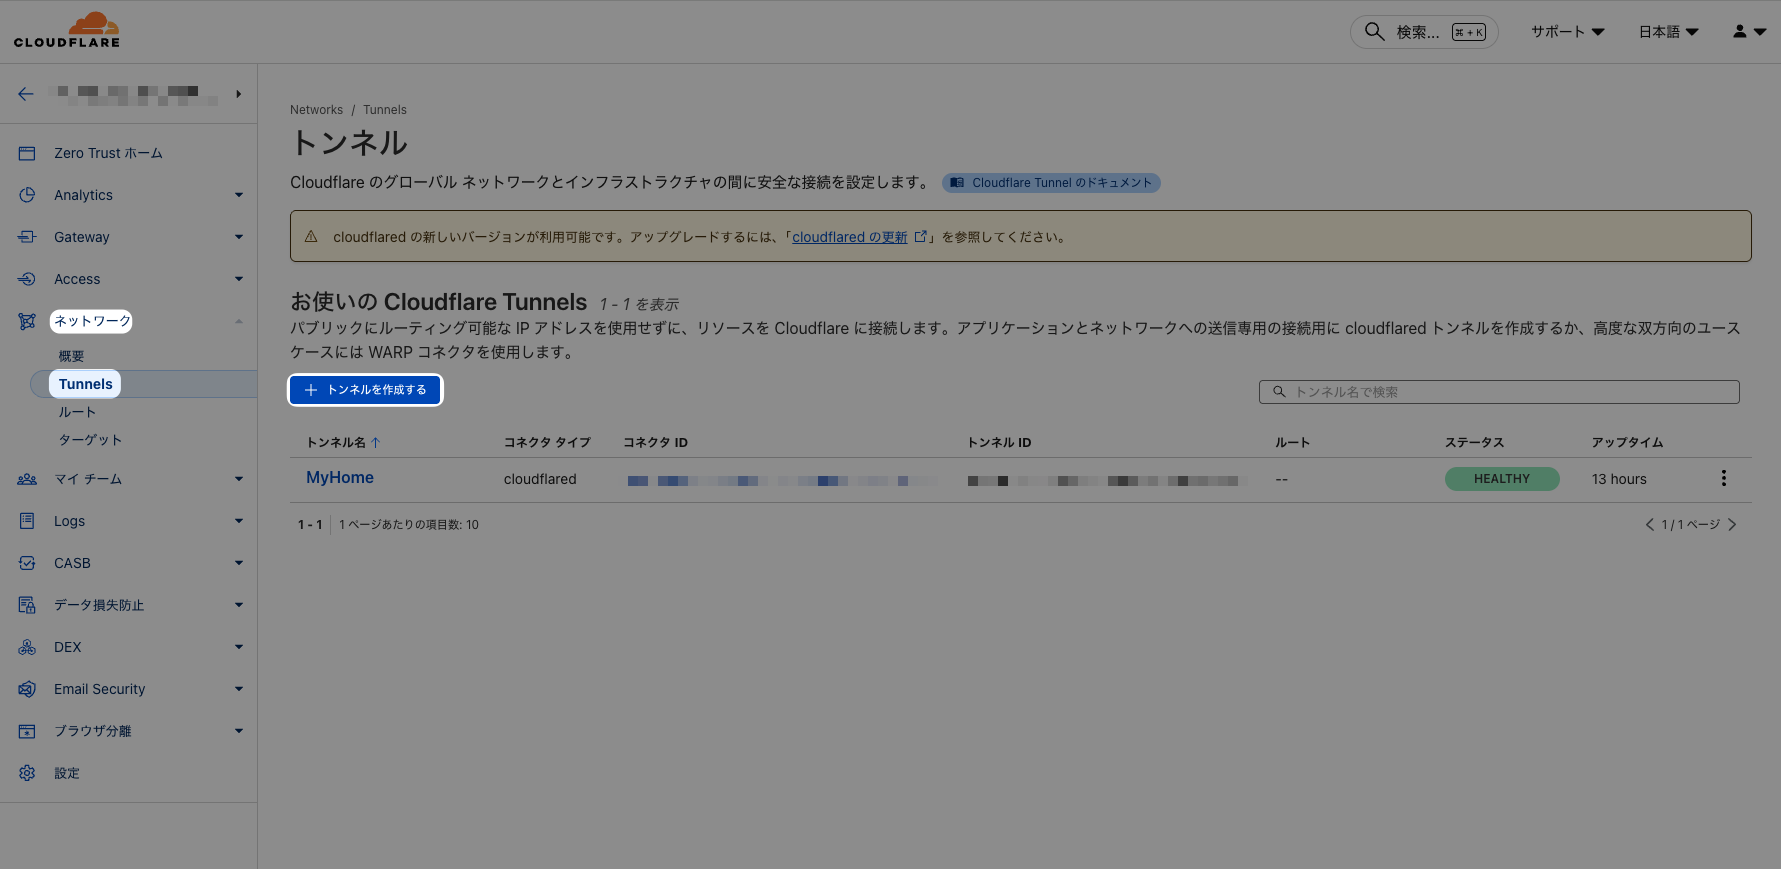Click the CASB icon in sidebar
Screen dimensions: 1781x869
tap(27, 563)
